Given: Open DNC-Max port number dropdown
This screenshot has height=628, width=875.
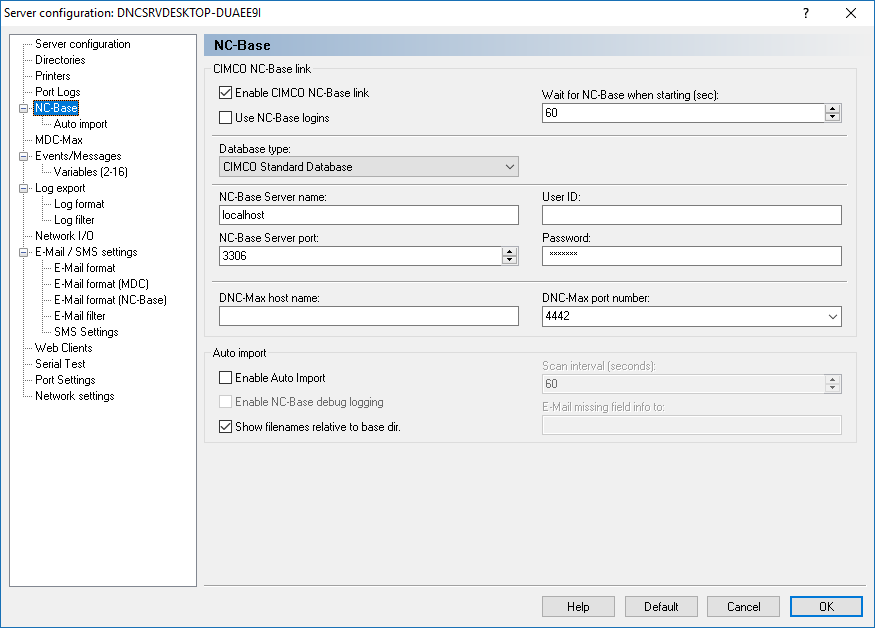Looking at the screenshot, I should [x=833, y=317].
